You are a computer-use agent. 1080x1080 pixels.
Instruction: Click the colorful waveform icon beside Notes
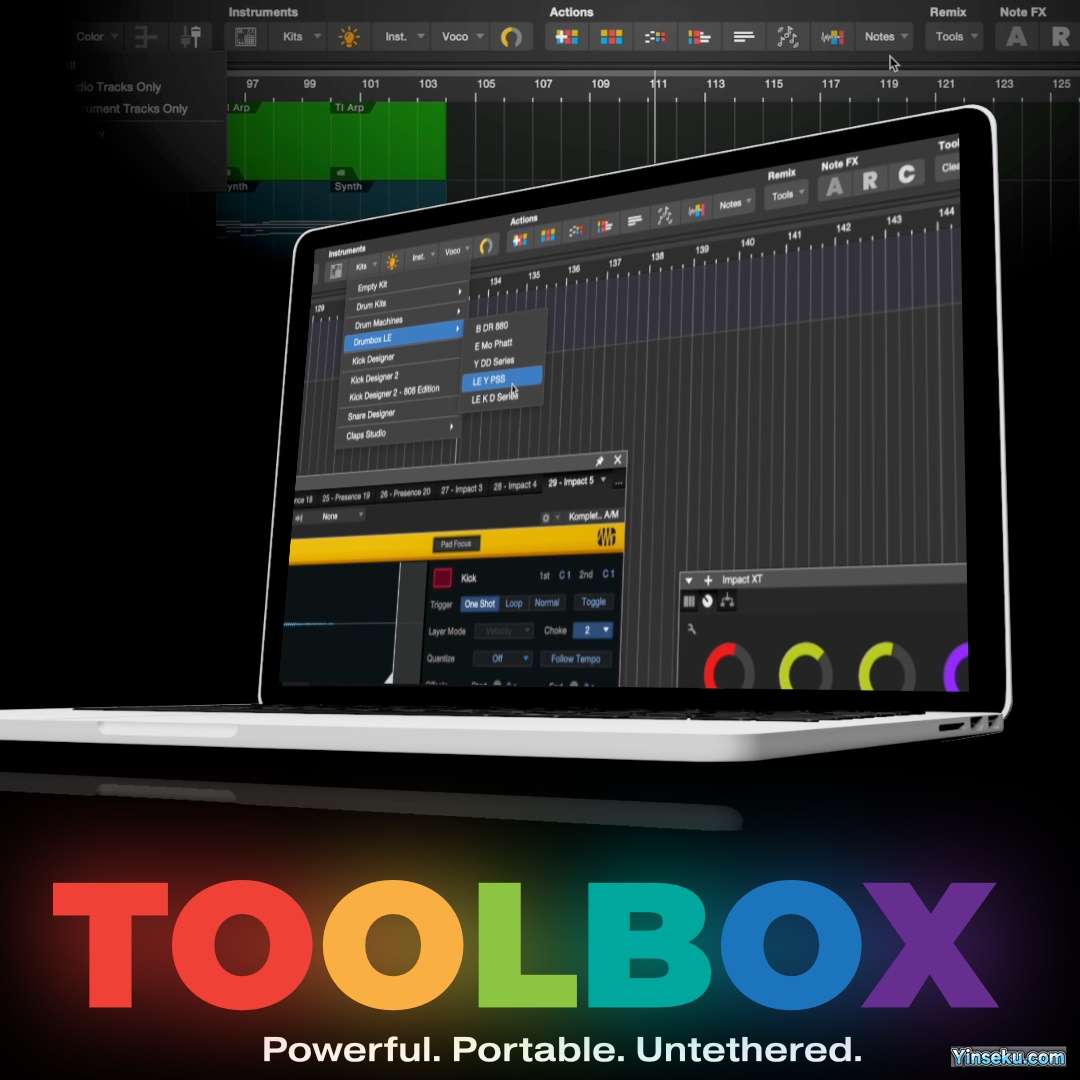point(832,37)
